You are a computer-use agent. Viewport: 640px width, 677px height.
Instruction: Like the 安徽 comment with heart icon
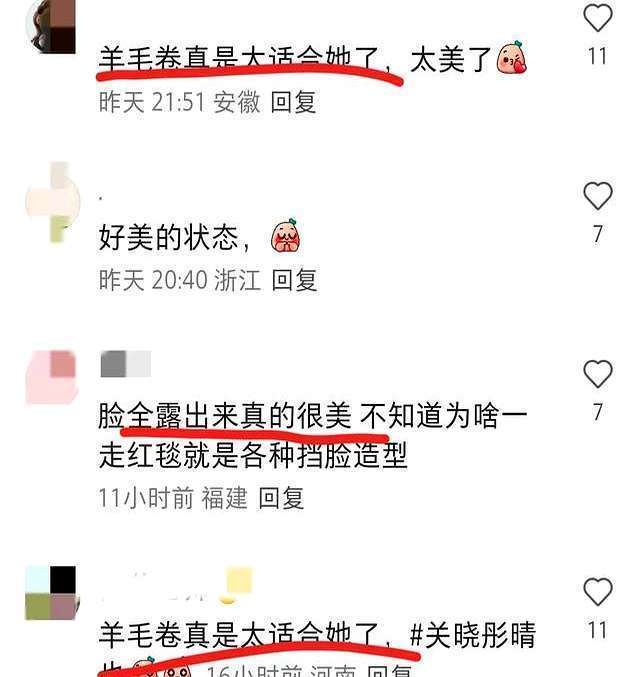pyautogui.click(x=598, y=18)
